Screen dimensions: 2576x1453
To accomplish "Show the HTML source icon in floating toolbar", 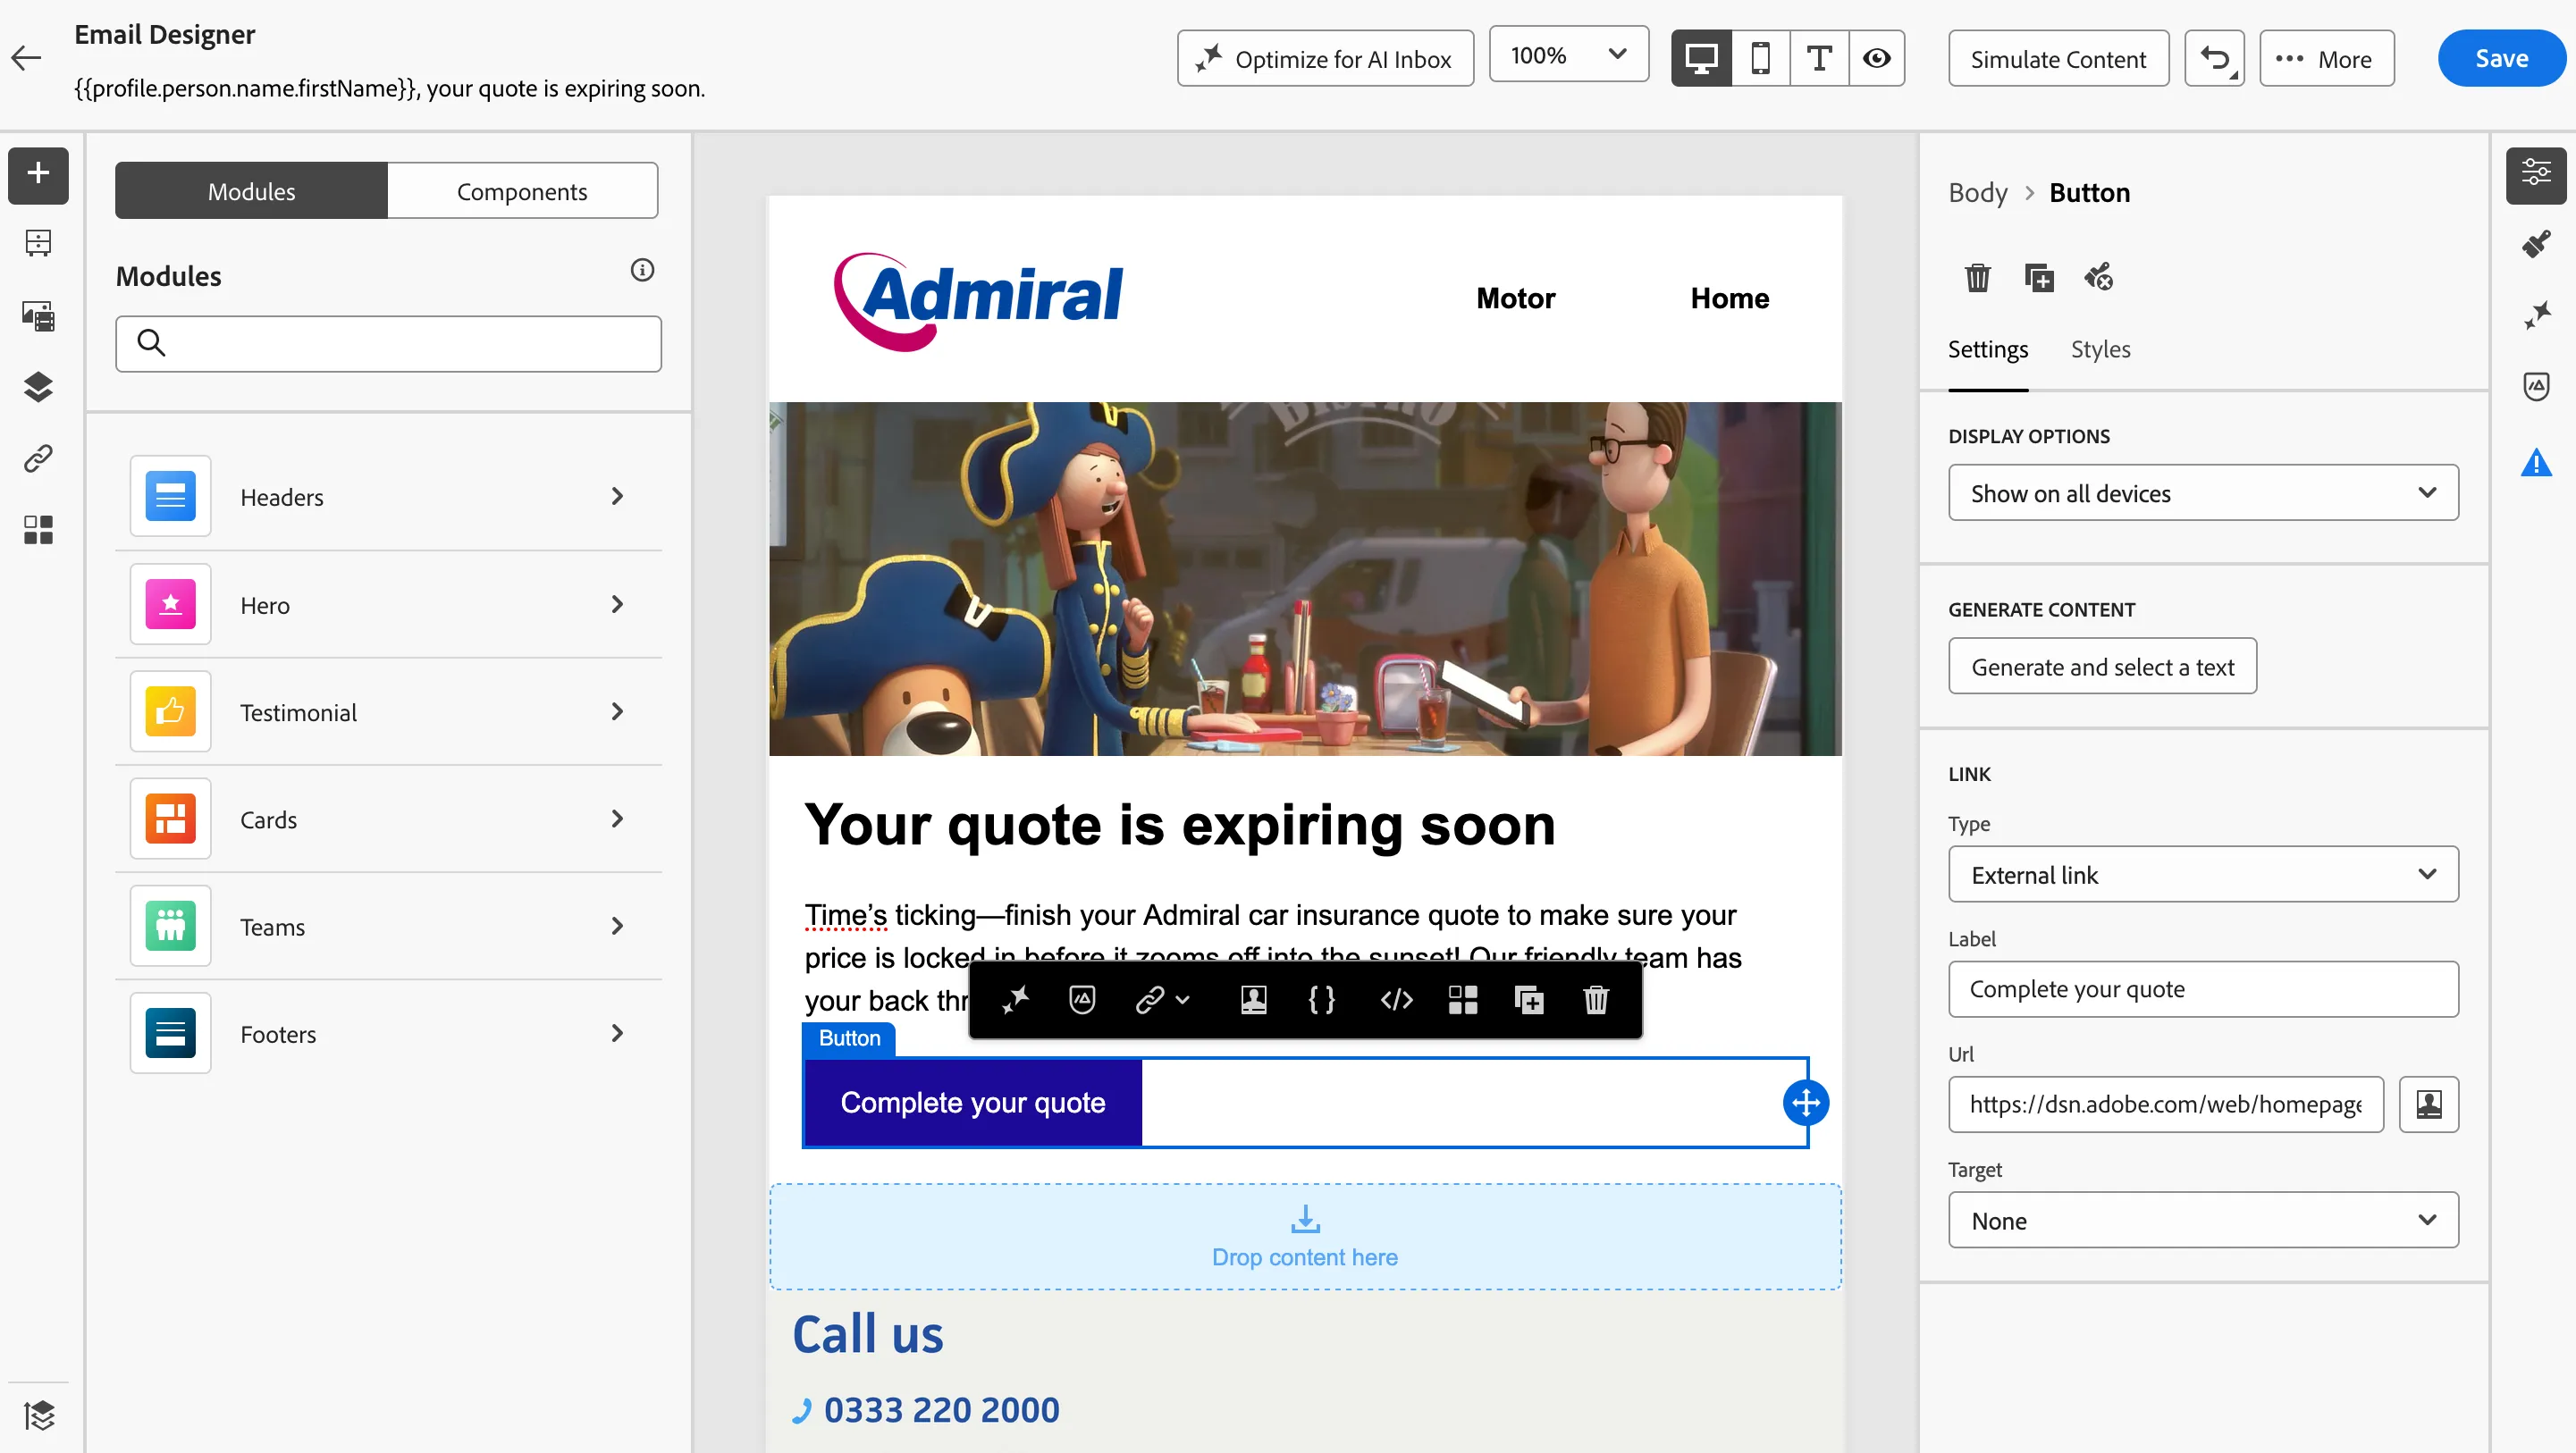I will tap(1396, 999).
